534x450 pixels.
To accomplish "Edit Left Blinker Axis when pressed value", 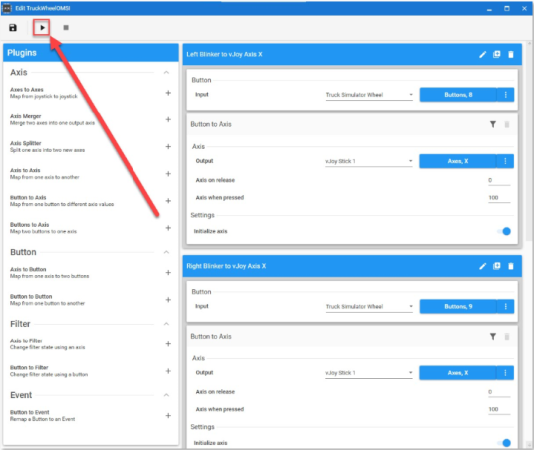I will 499,198.
